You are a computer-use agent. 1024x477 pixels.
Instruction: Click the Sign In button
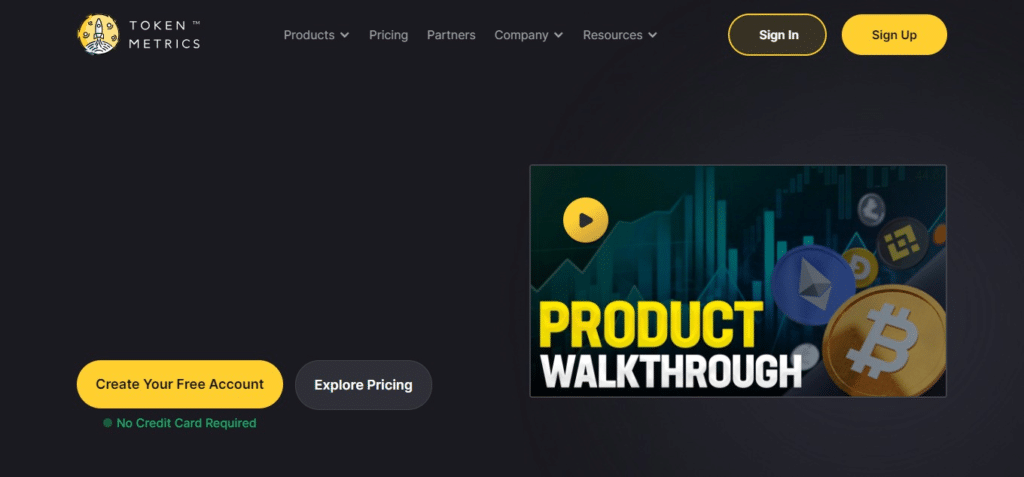pyautogui.click(x=778, y=35)
